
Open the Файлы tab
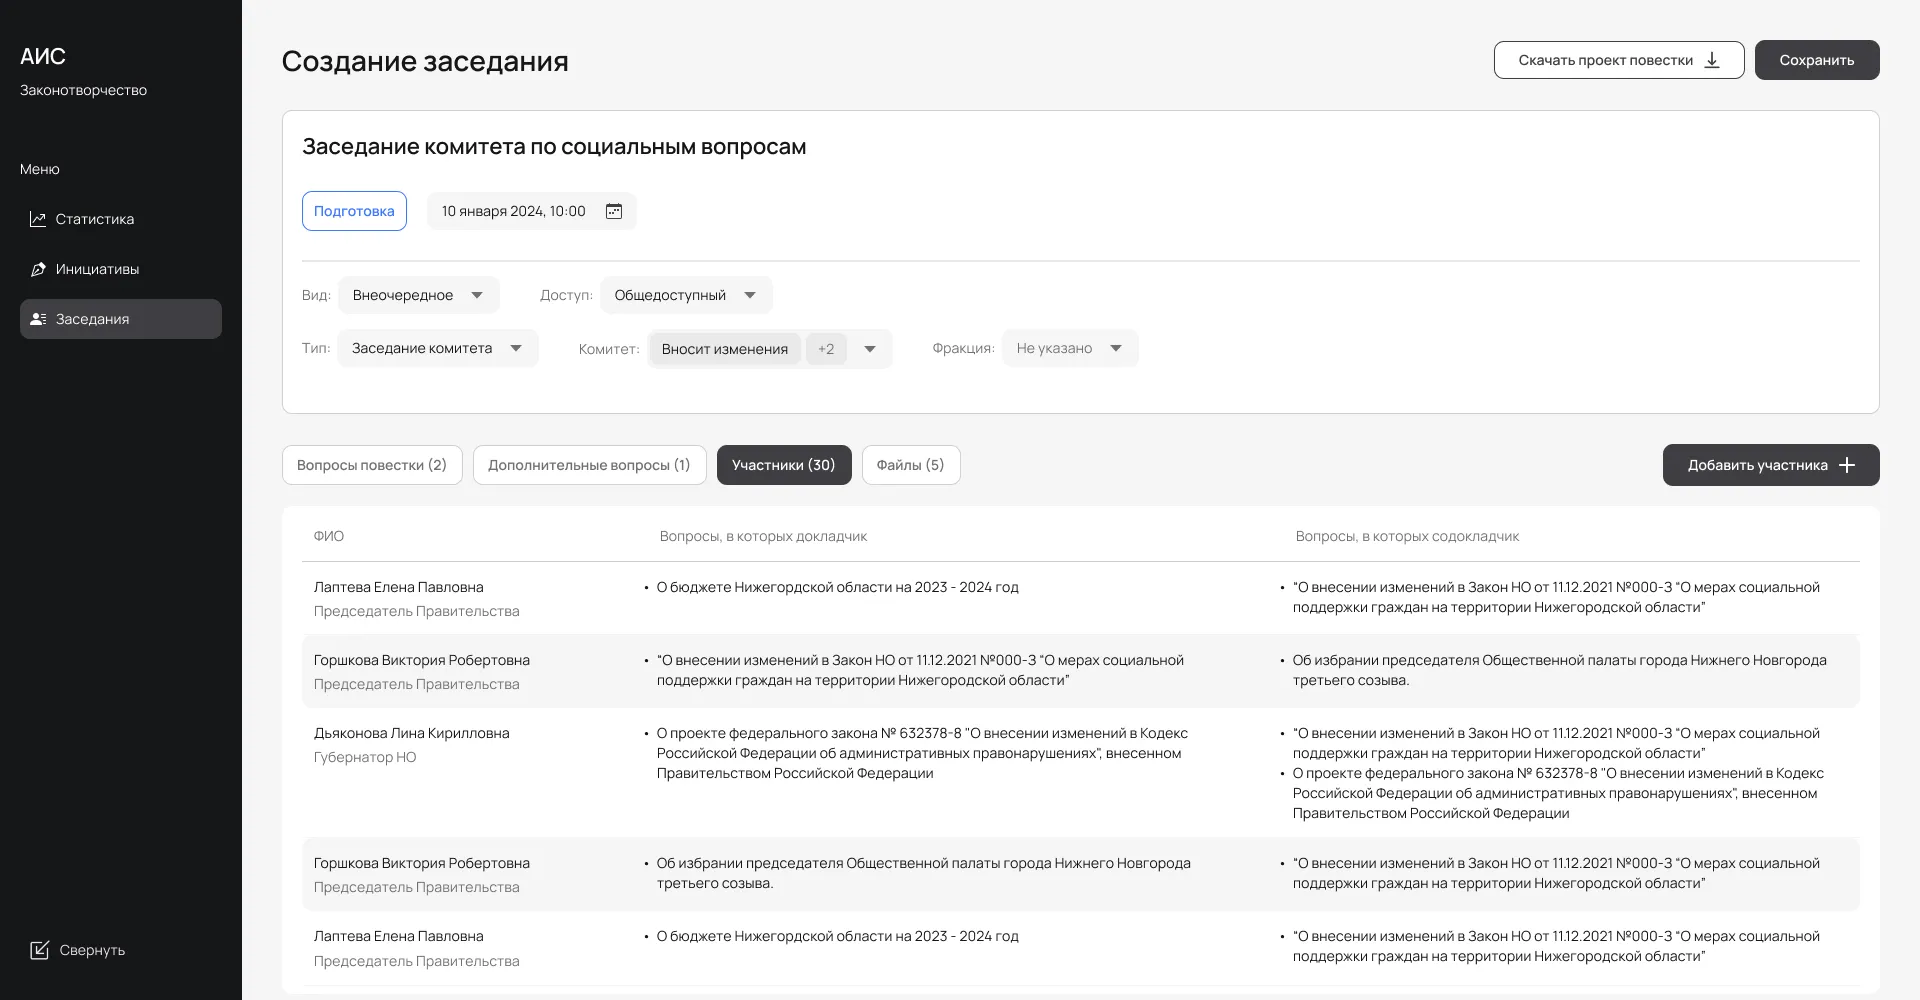click(x=910, y=464)
